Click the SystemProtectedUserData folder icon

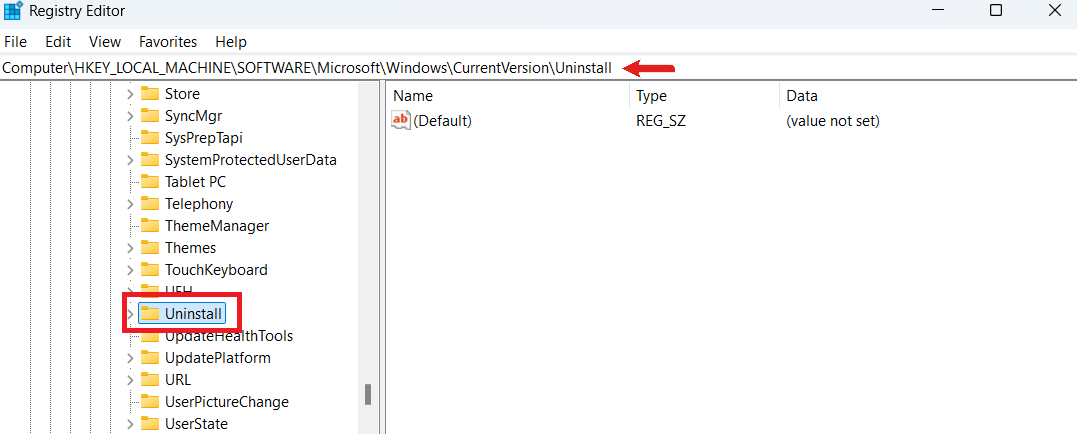[150, 160]
